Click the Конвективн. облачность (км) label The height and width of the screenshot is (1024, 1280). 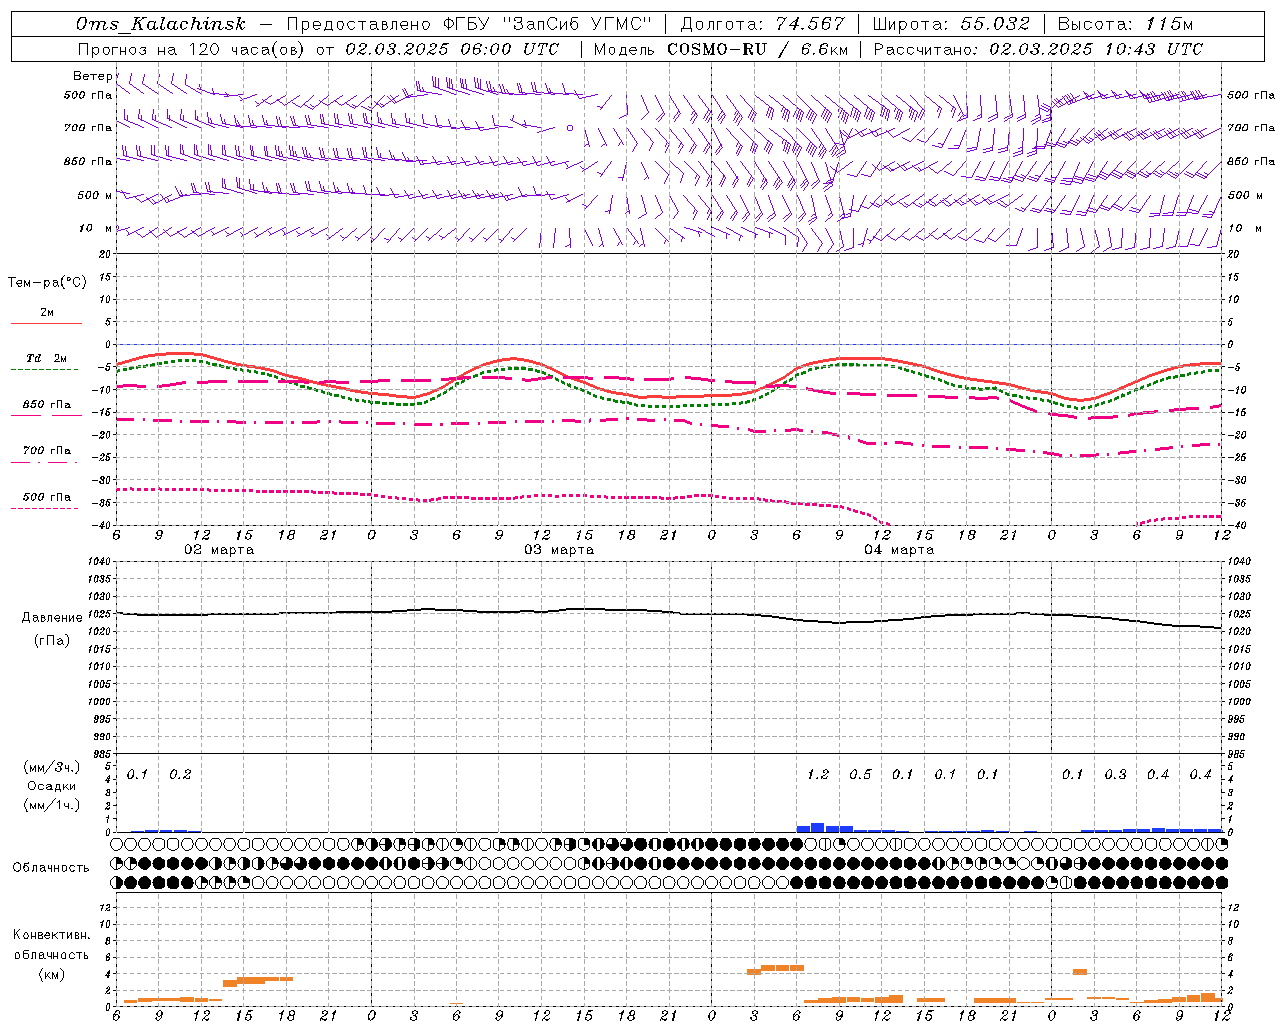tap(51, 954)
